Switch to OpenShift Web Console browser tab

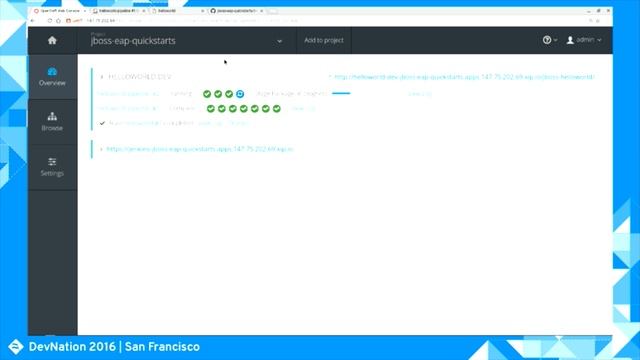pos(60,11)
